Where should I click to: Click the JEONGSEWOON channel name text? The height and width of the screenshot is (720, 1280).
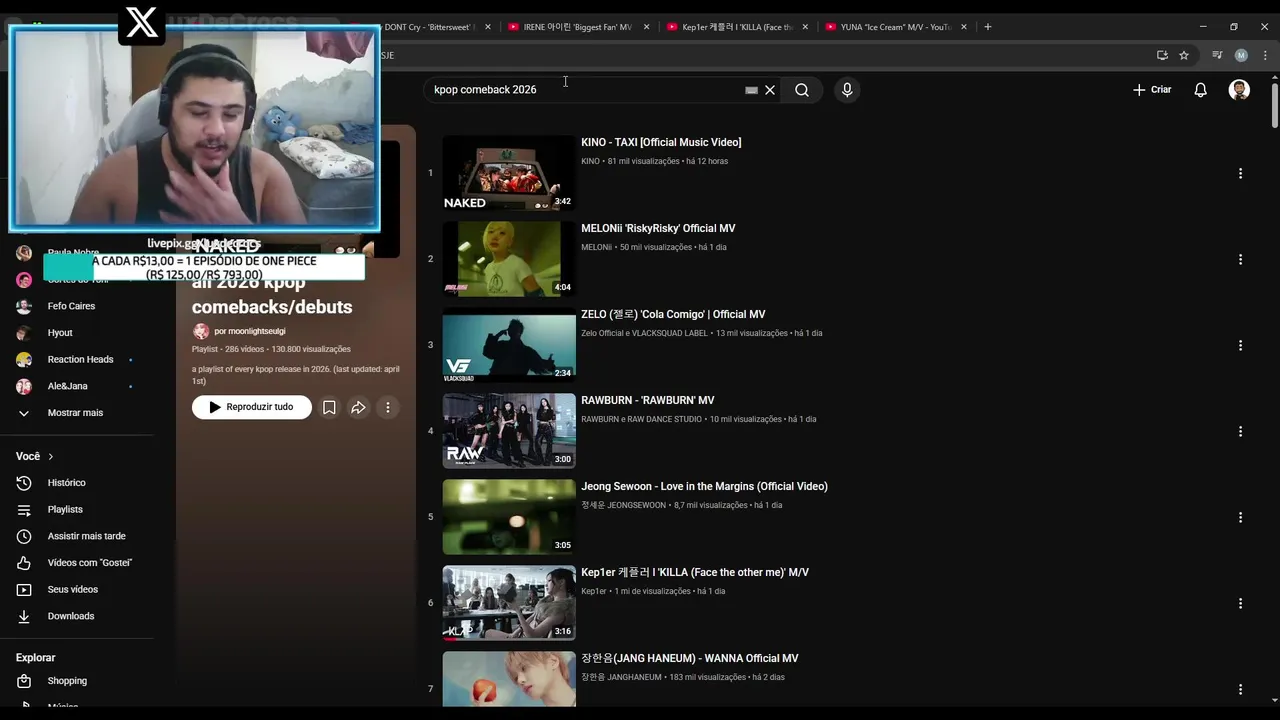coord(623,505)
